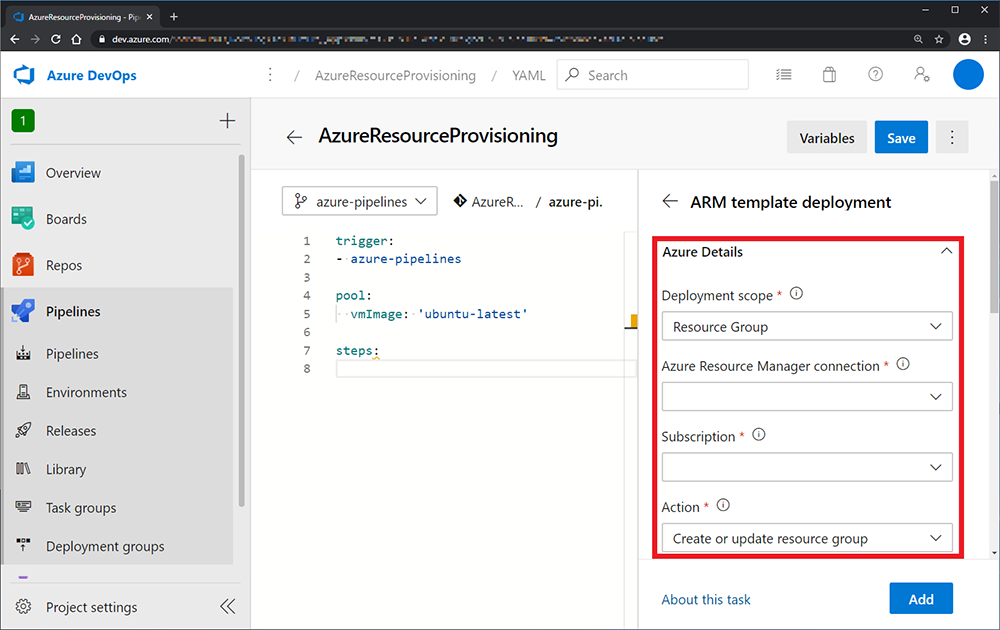Open Task groups in the sidebar
The height and width of the screenshot is (630, 1000).
[x=81, y=508]
